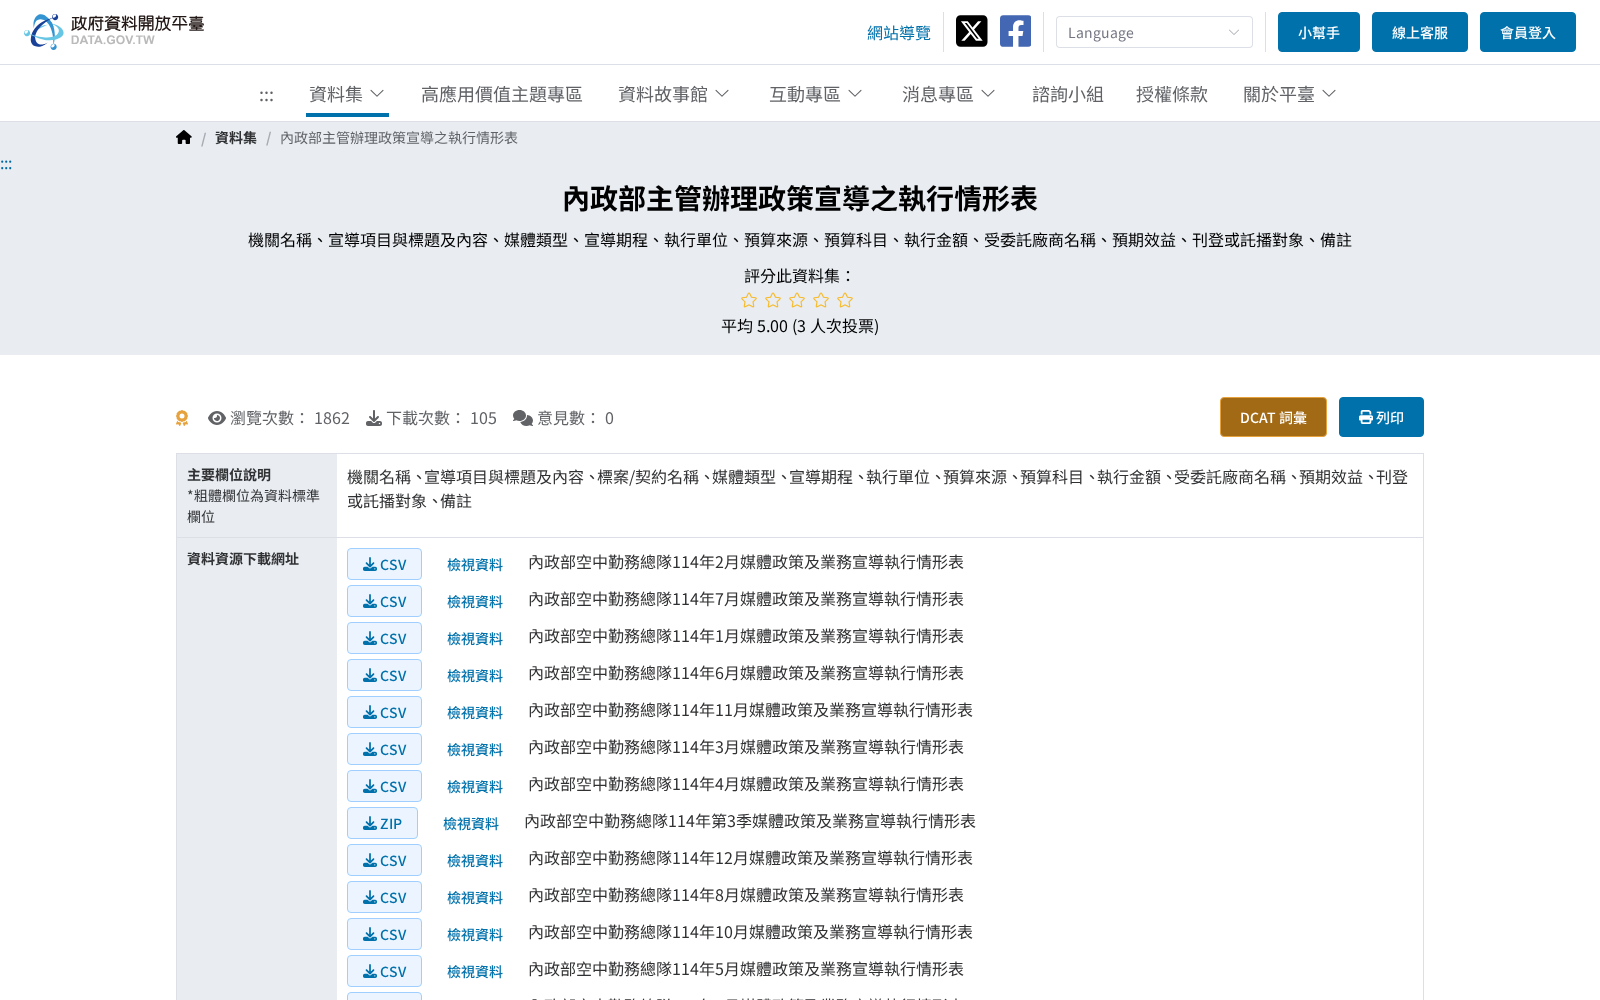View data for 114年12月 report
1600x1000 pixels.
475,861
